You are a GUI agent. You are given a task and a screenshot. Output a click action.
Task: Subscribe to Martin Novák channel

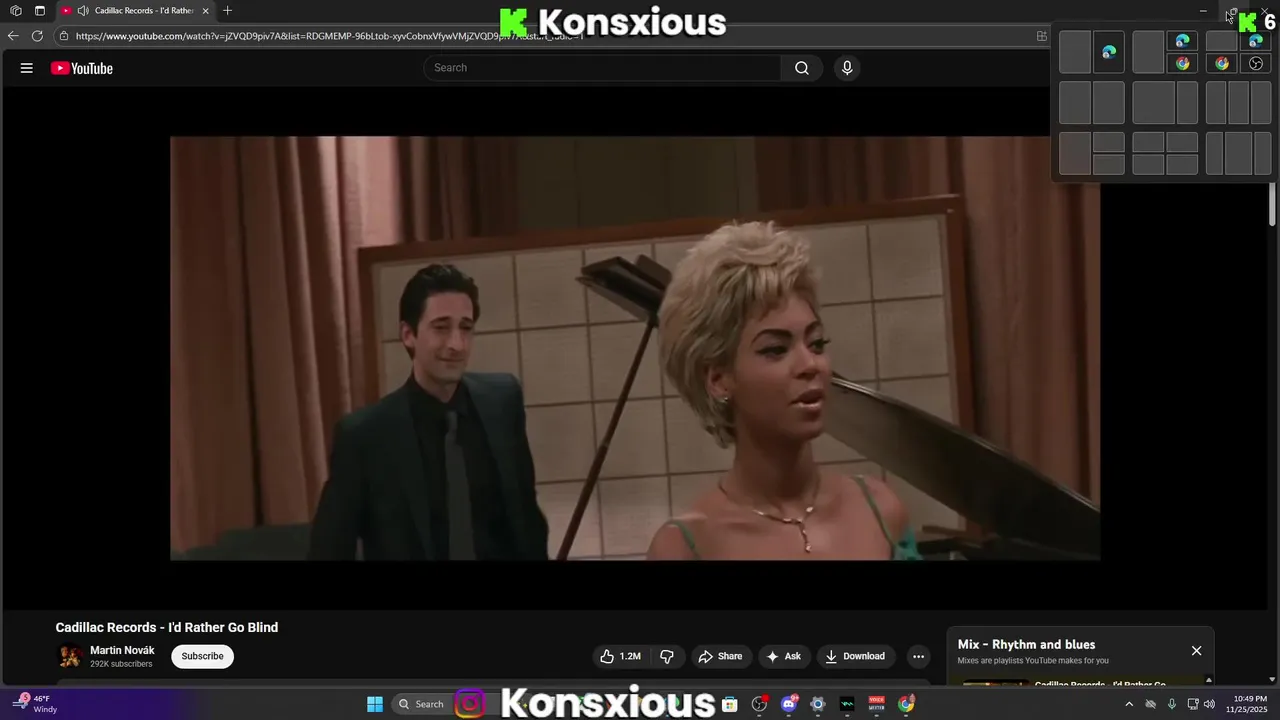[202, 656]
